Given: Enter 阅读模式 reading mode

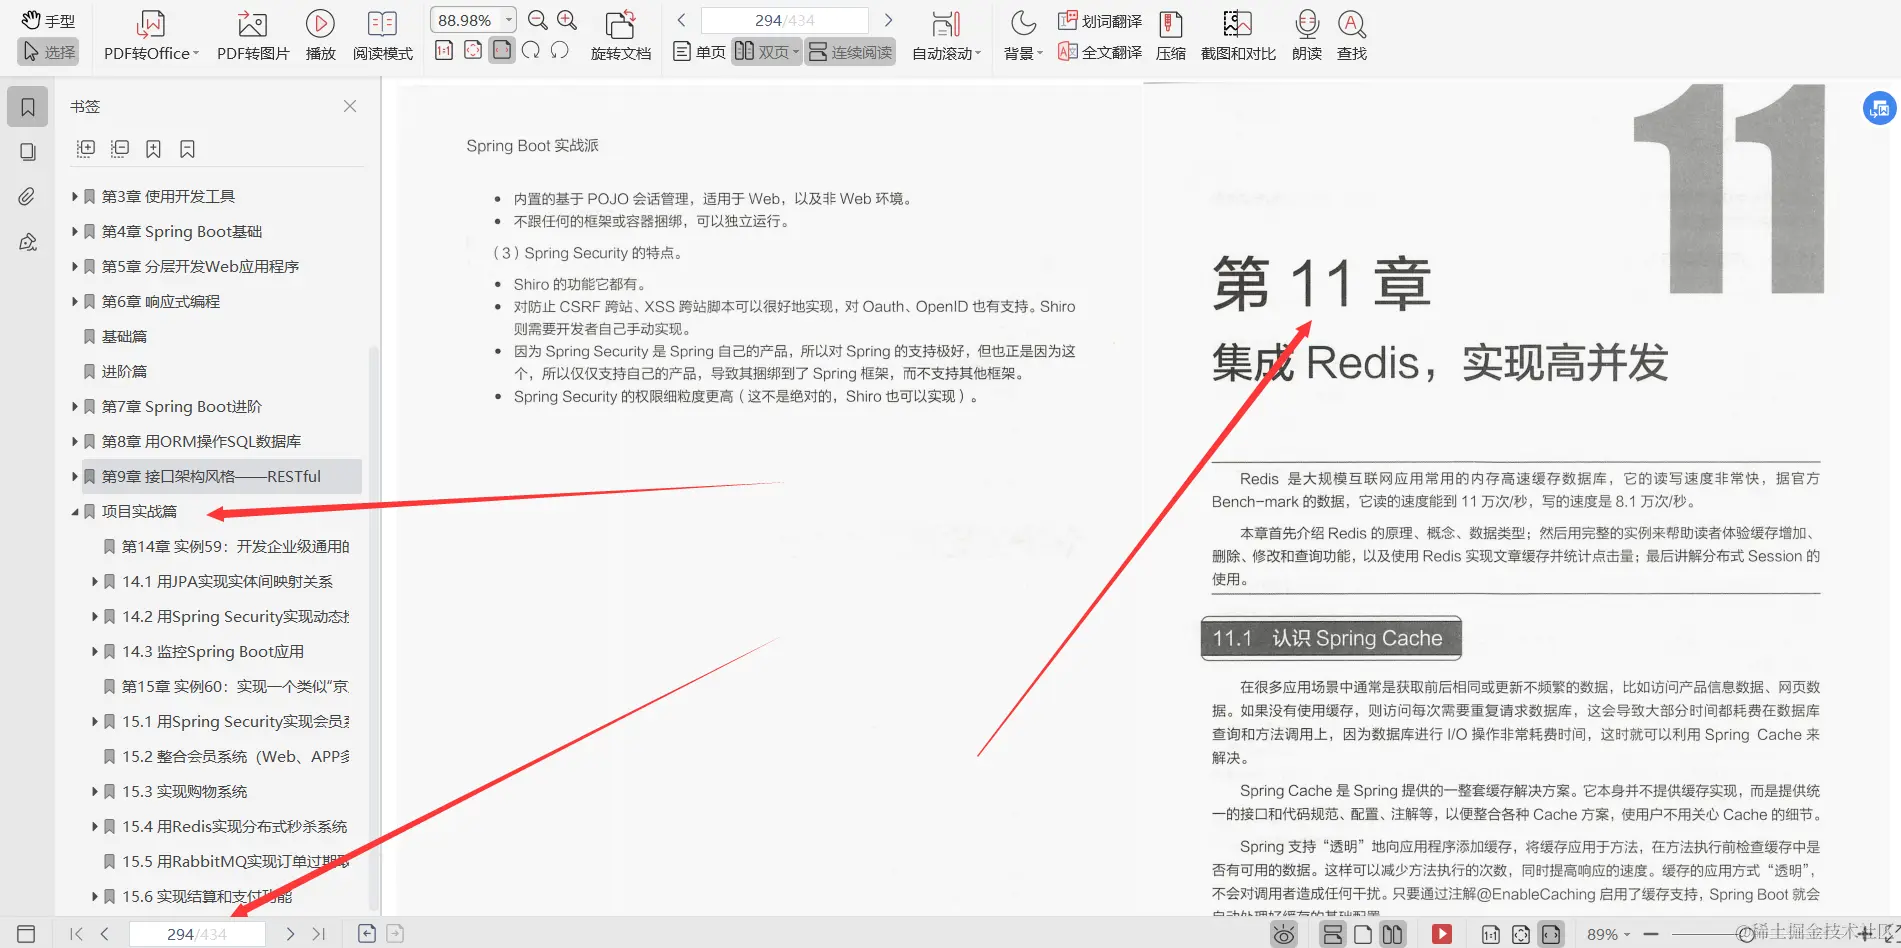Looking at the screenshot, I should point(381,33).
